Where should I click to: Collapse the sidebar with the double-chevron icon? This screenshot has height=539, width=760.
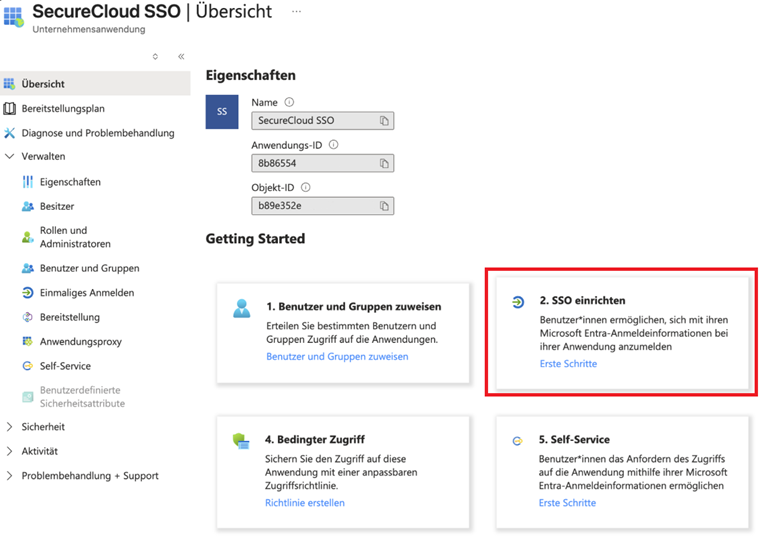point(181,57)
